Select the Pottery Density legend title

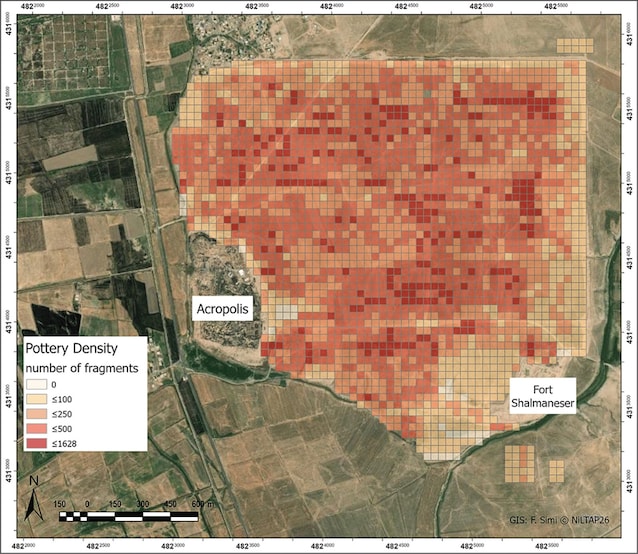(x=72, y=349)
